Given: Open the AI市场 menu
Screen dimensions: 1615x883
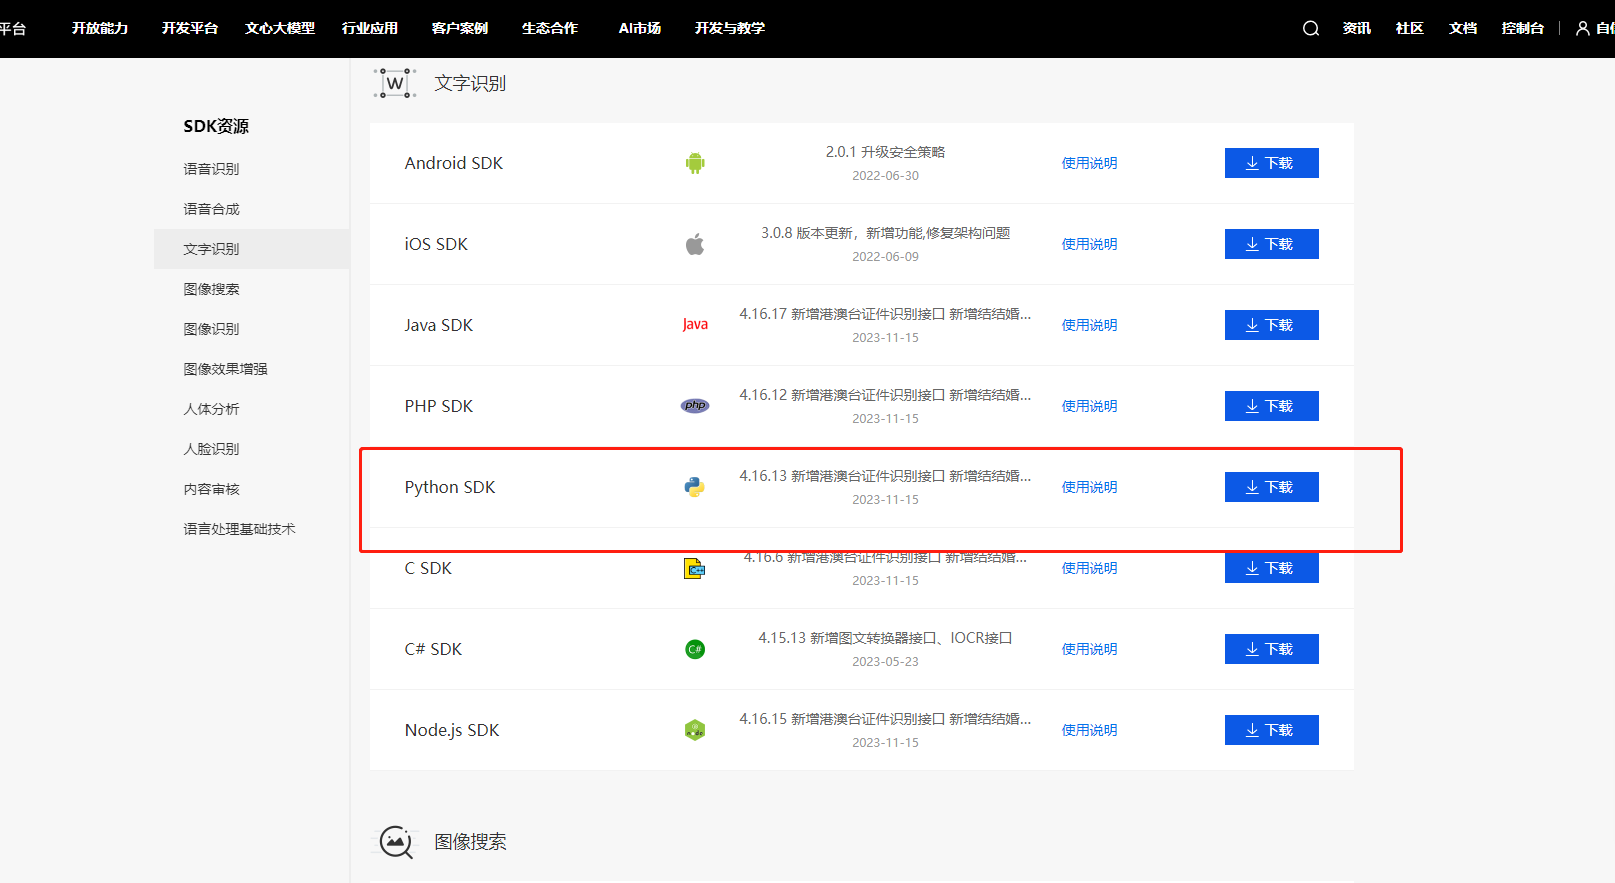Looking at the screenshot, I should pos(640,28).
